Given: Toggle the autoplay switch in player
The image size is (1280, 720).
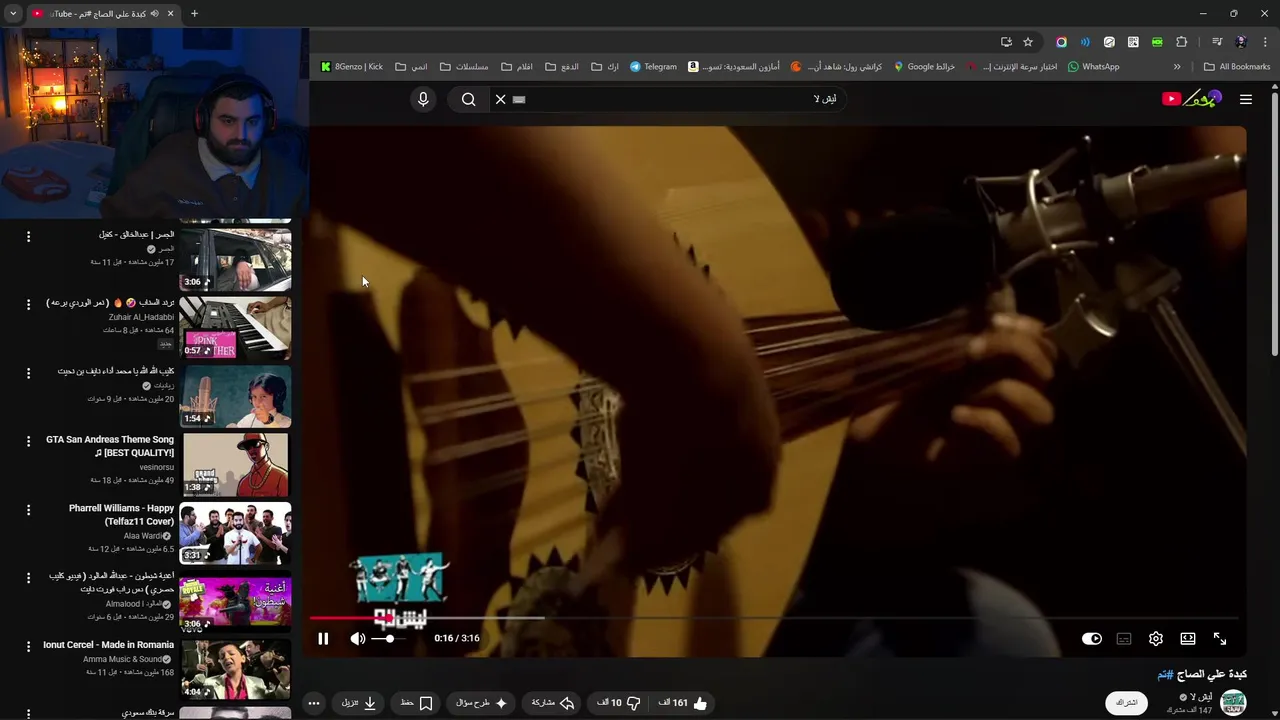Looking at the screenshot, I should (1092, 639).
